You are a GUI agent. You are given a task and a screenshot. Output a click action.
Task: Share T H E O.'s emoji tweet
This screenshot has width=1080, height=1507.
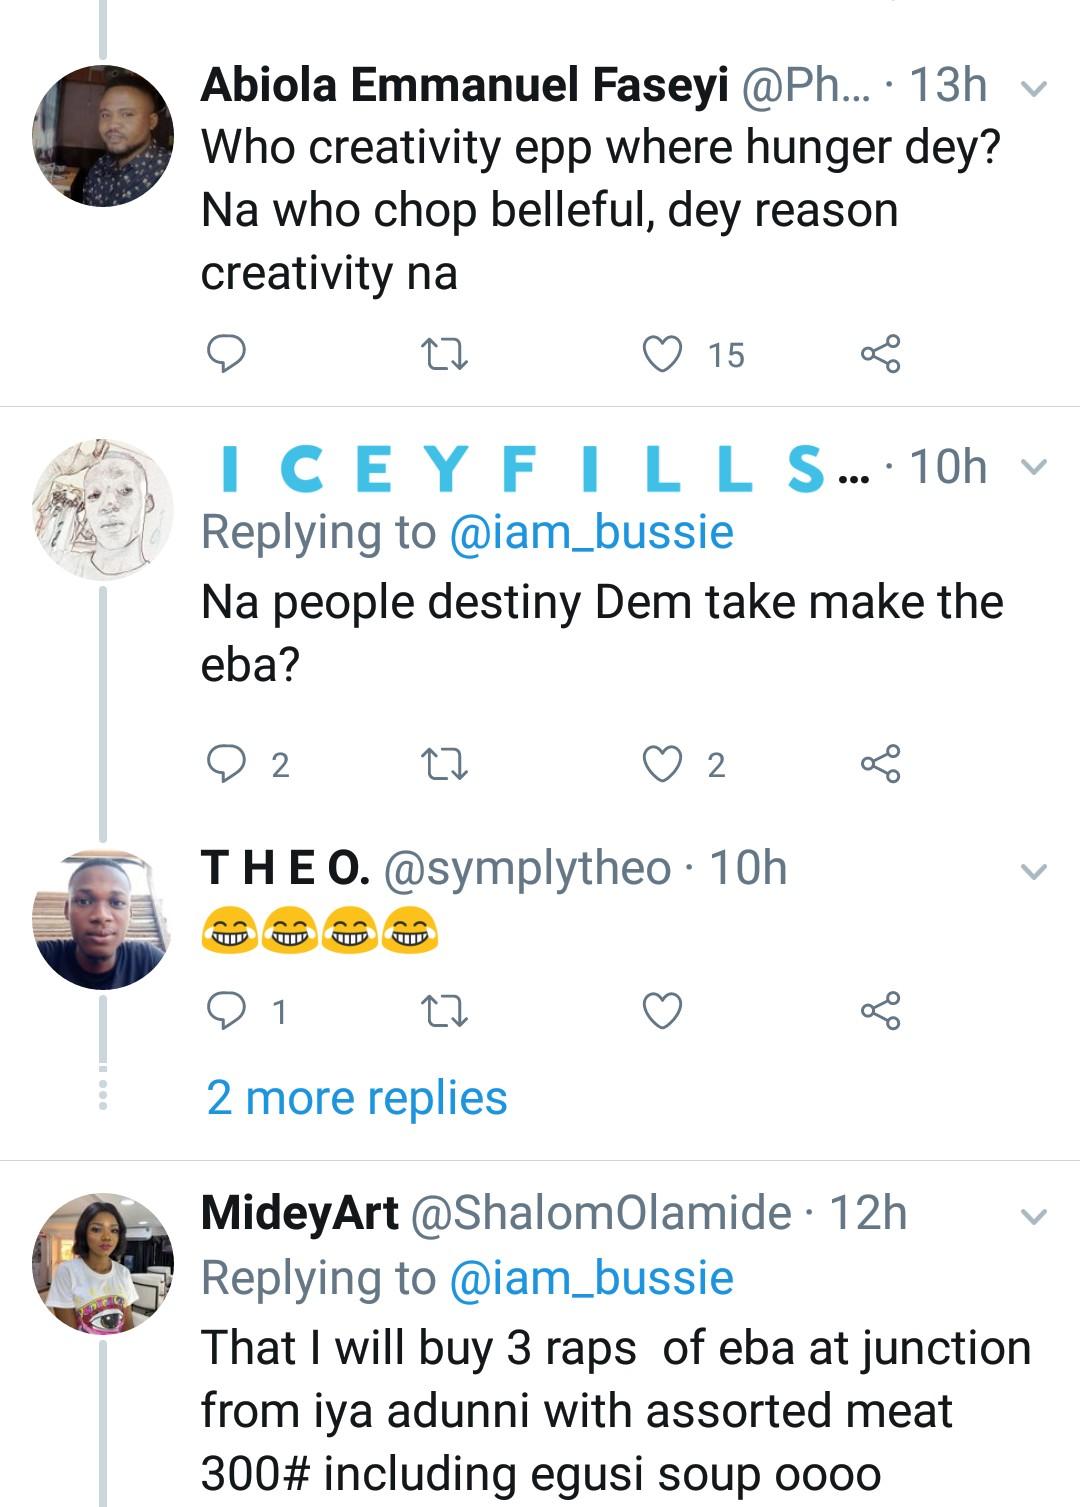coord(880,1011)
